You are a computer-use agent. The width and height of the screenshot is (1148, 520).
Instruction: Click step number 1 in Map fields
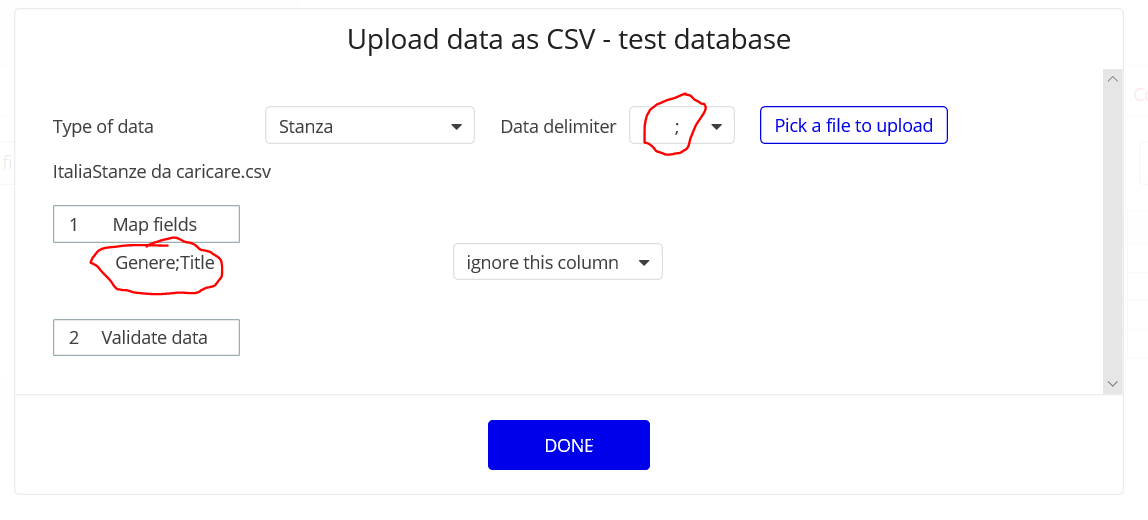[x=74, y=224]
